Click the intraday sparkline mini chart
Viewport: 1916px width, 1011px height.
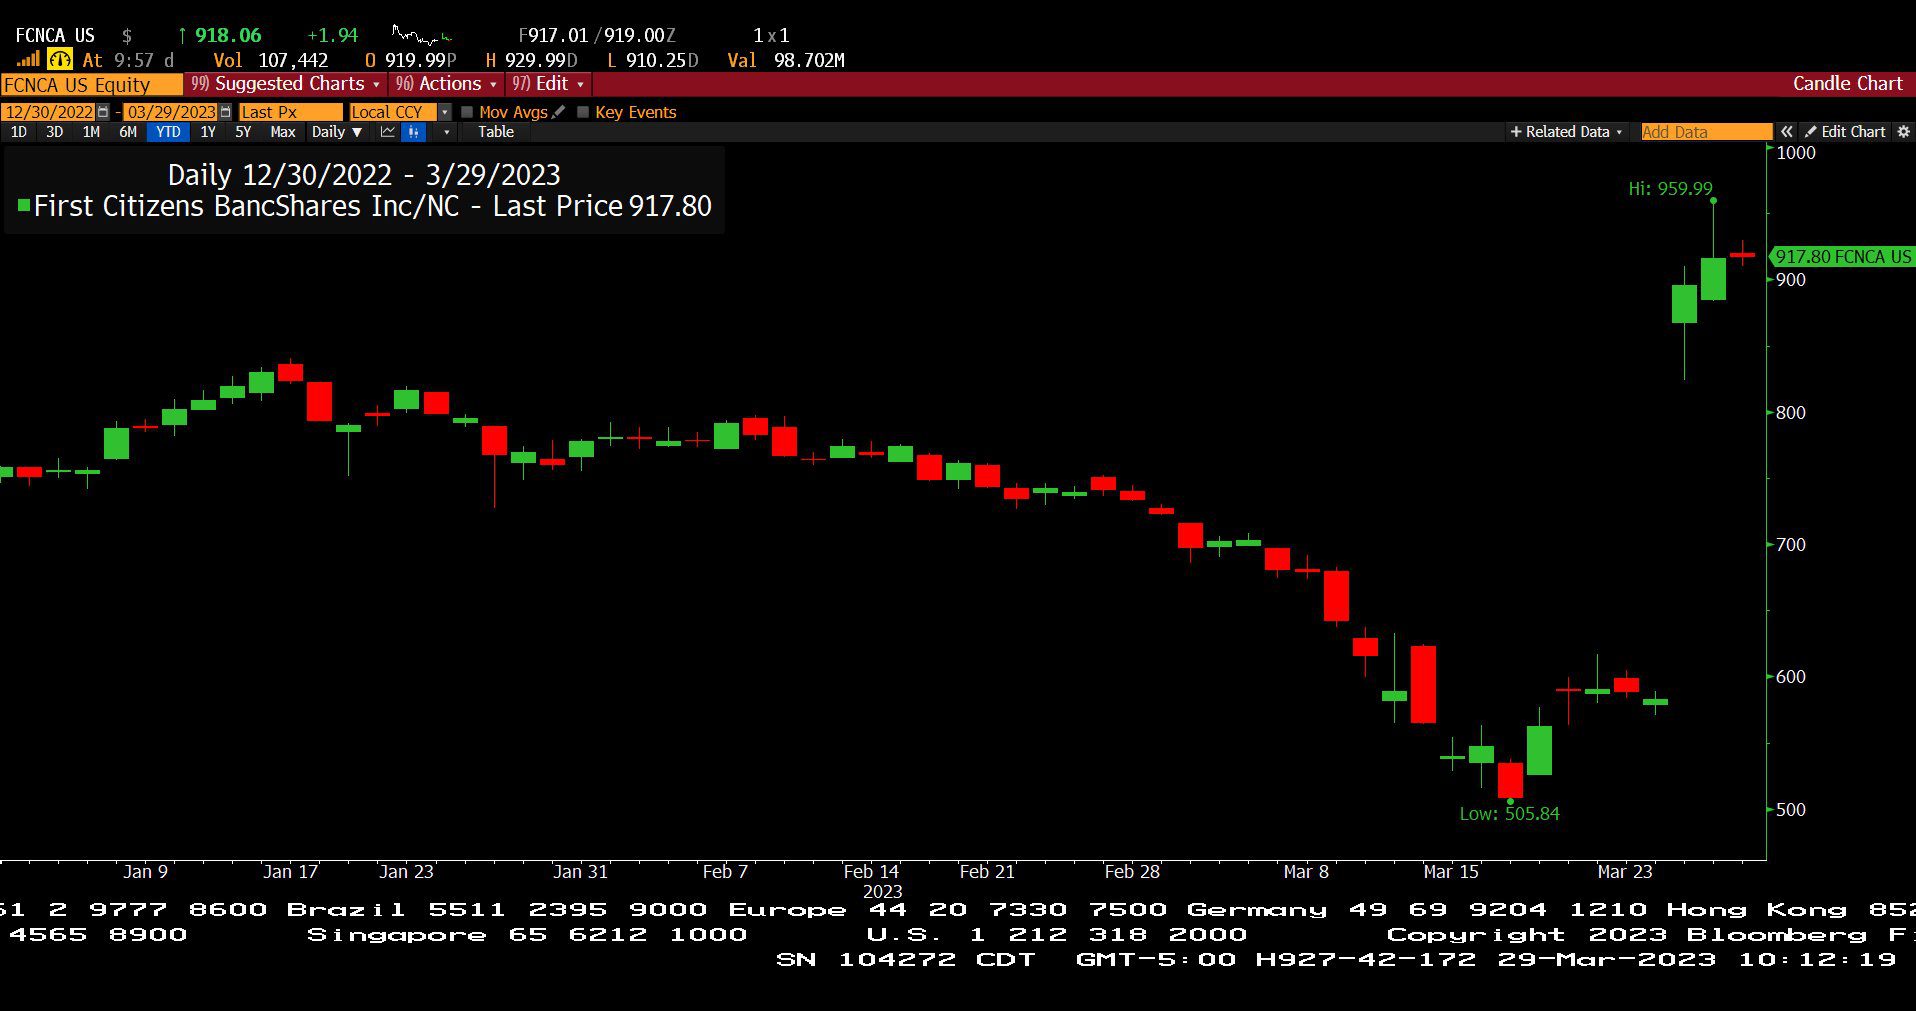click(421, 36)
